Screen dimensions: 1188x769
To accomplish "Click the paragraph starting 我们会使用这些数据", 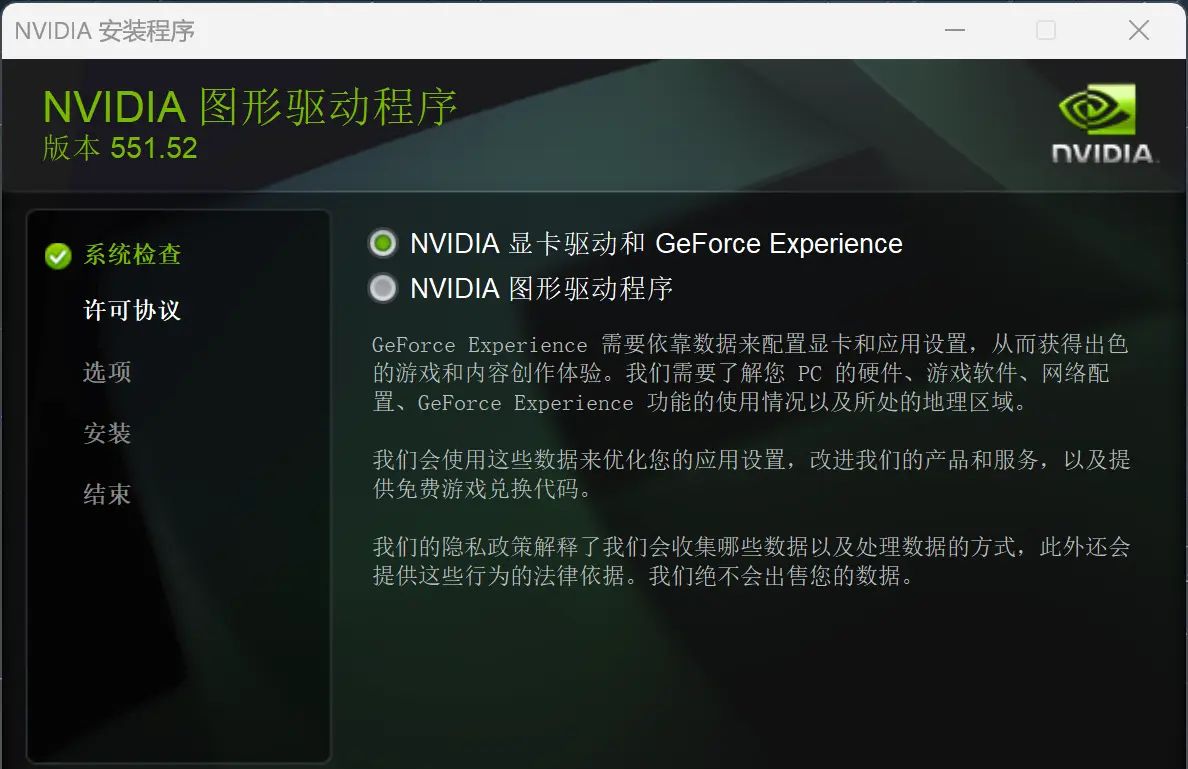I will 751,474.
